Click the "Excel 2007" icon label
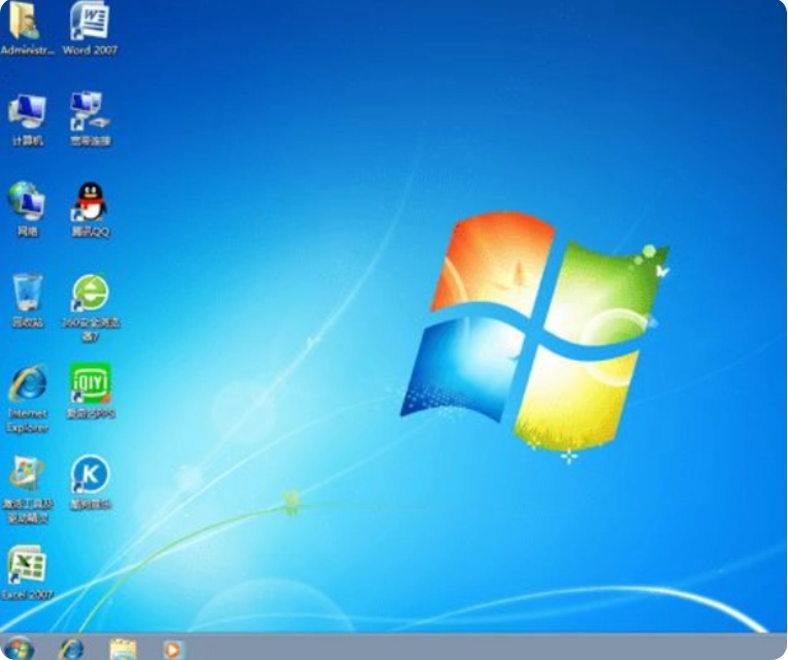 [x=27, y=595]
